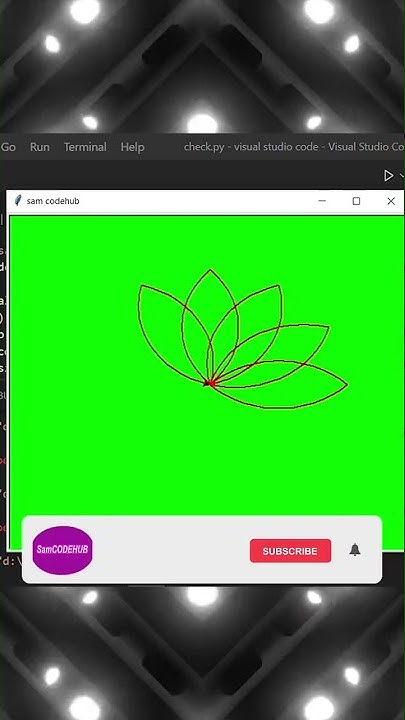Click the SamCODEHUB purple channel logo
The width and height of the screenshot is (405, 720).
point(62,550)
